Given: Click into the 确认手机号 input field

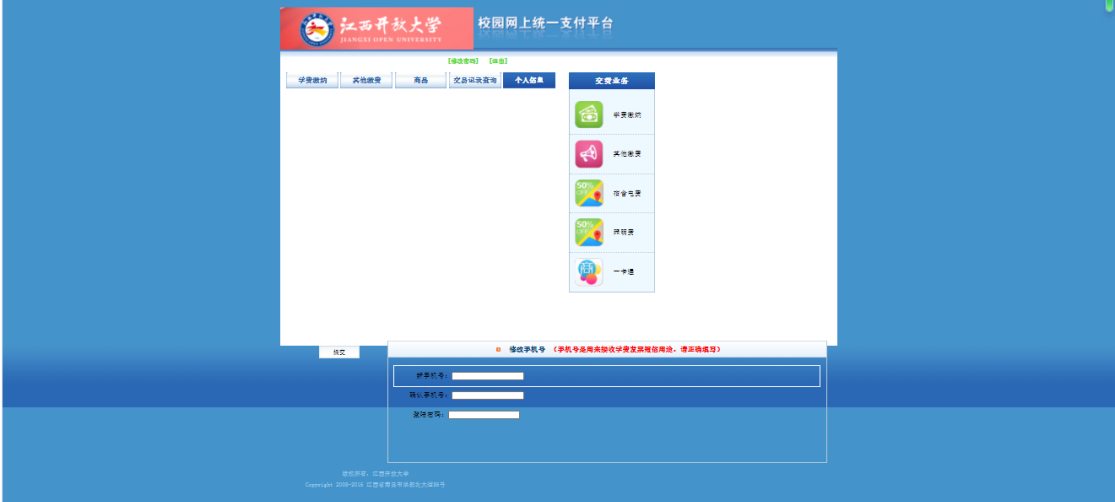Looking at the screenshot, I should (x=487, y=395).
